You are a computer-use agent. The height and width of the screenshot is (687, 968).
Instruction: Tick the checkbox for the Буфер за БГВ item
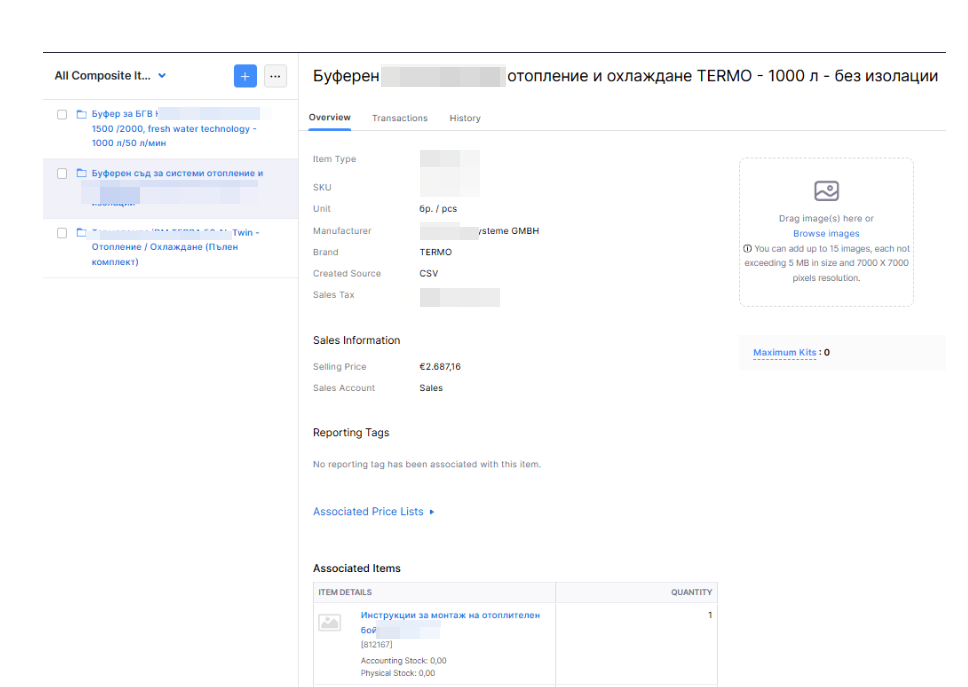click(62, 116)
